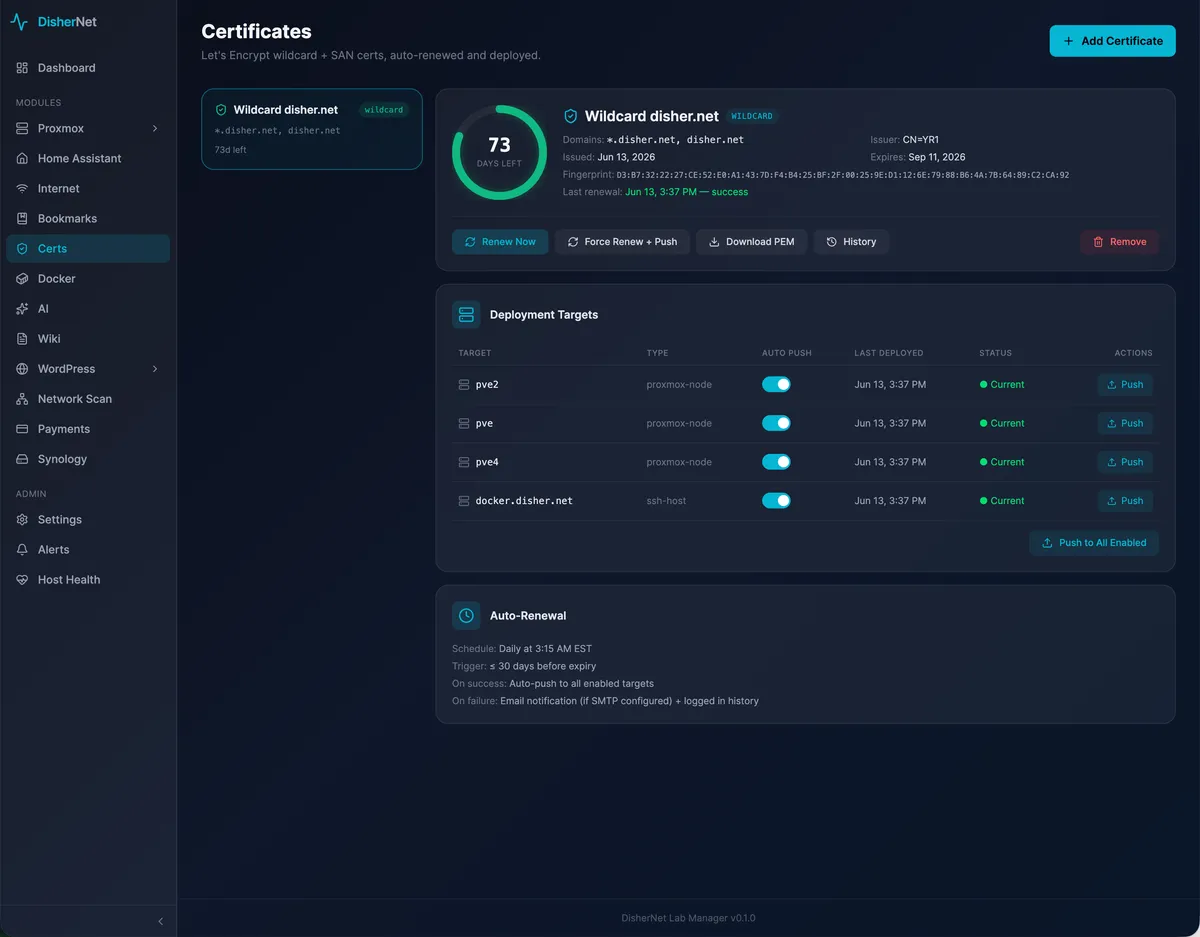Click the server icon beside pve2

pyautogui.click(x=464, y=384)
